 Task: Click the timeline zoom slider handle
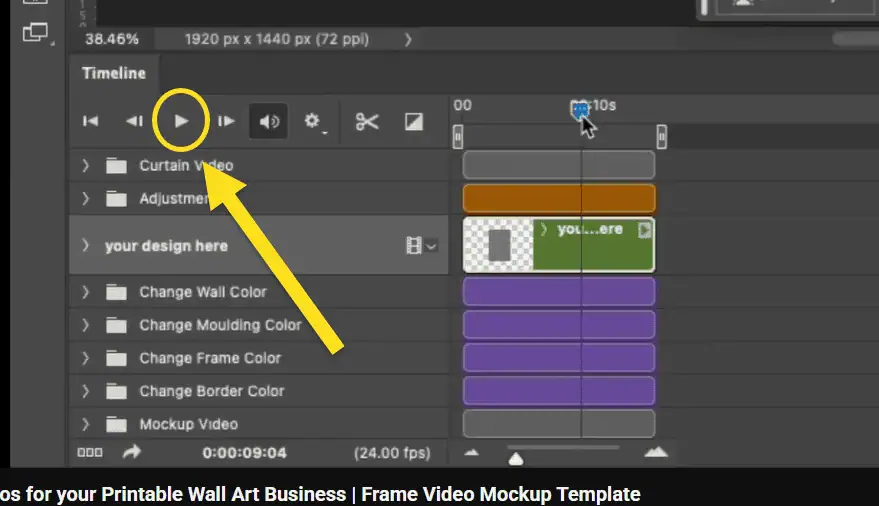516,458
